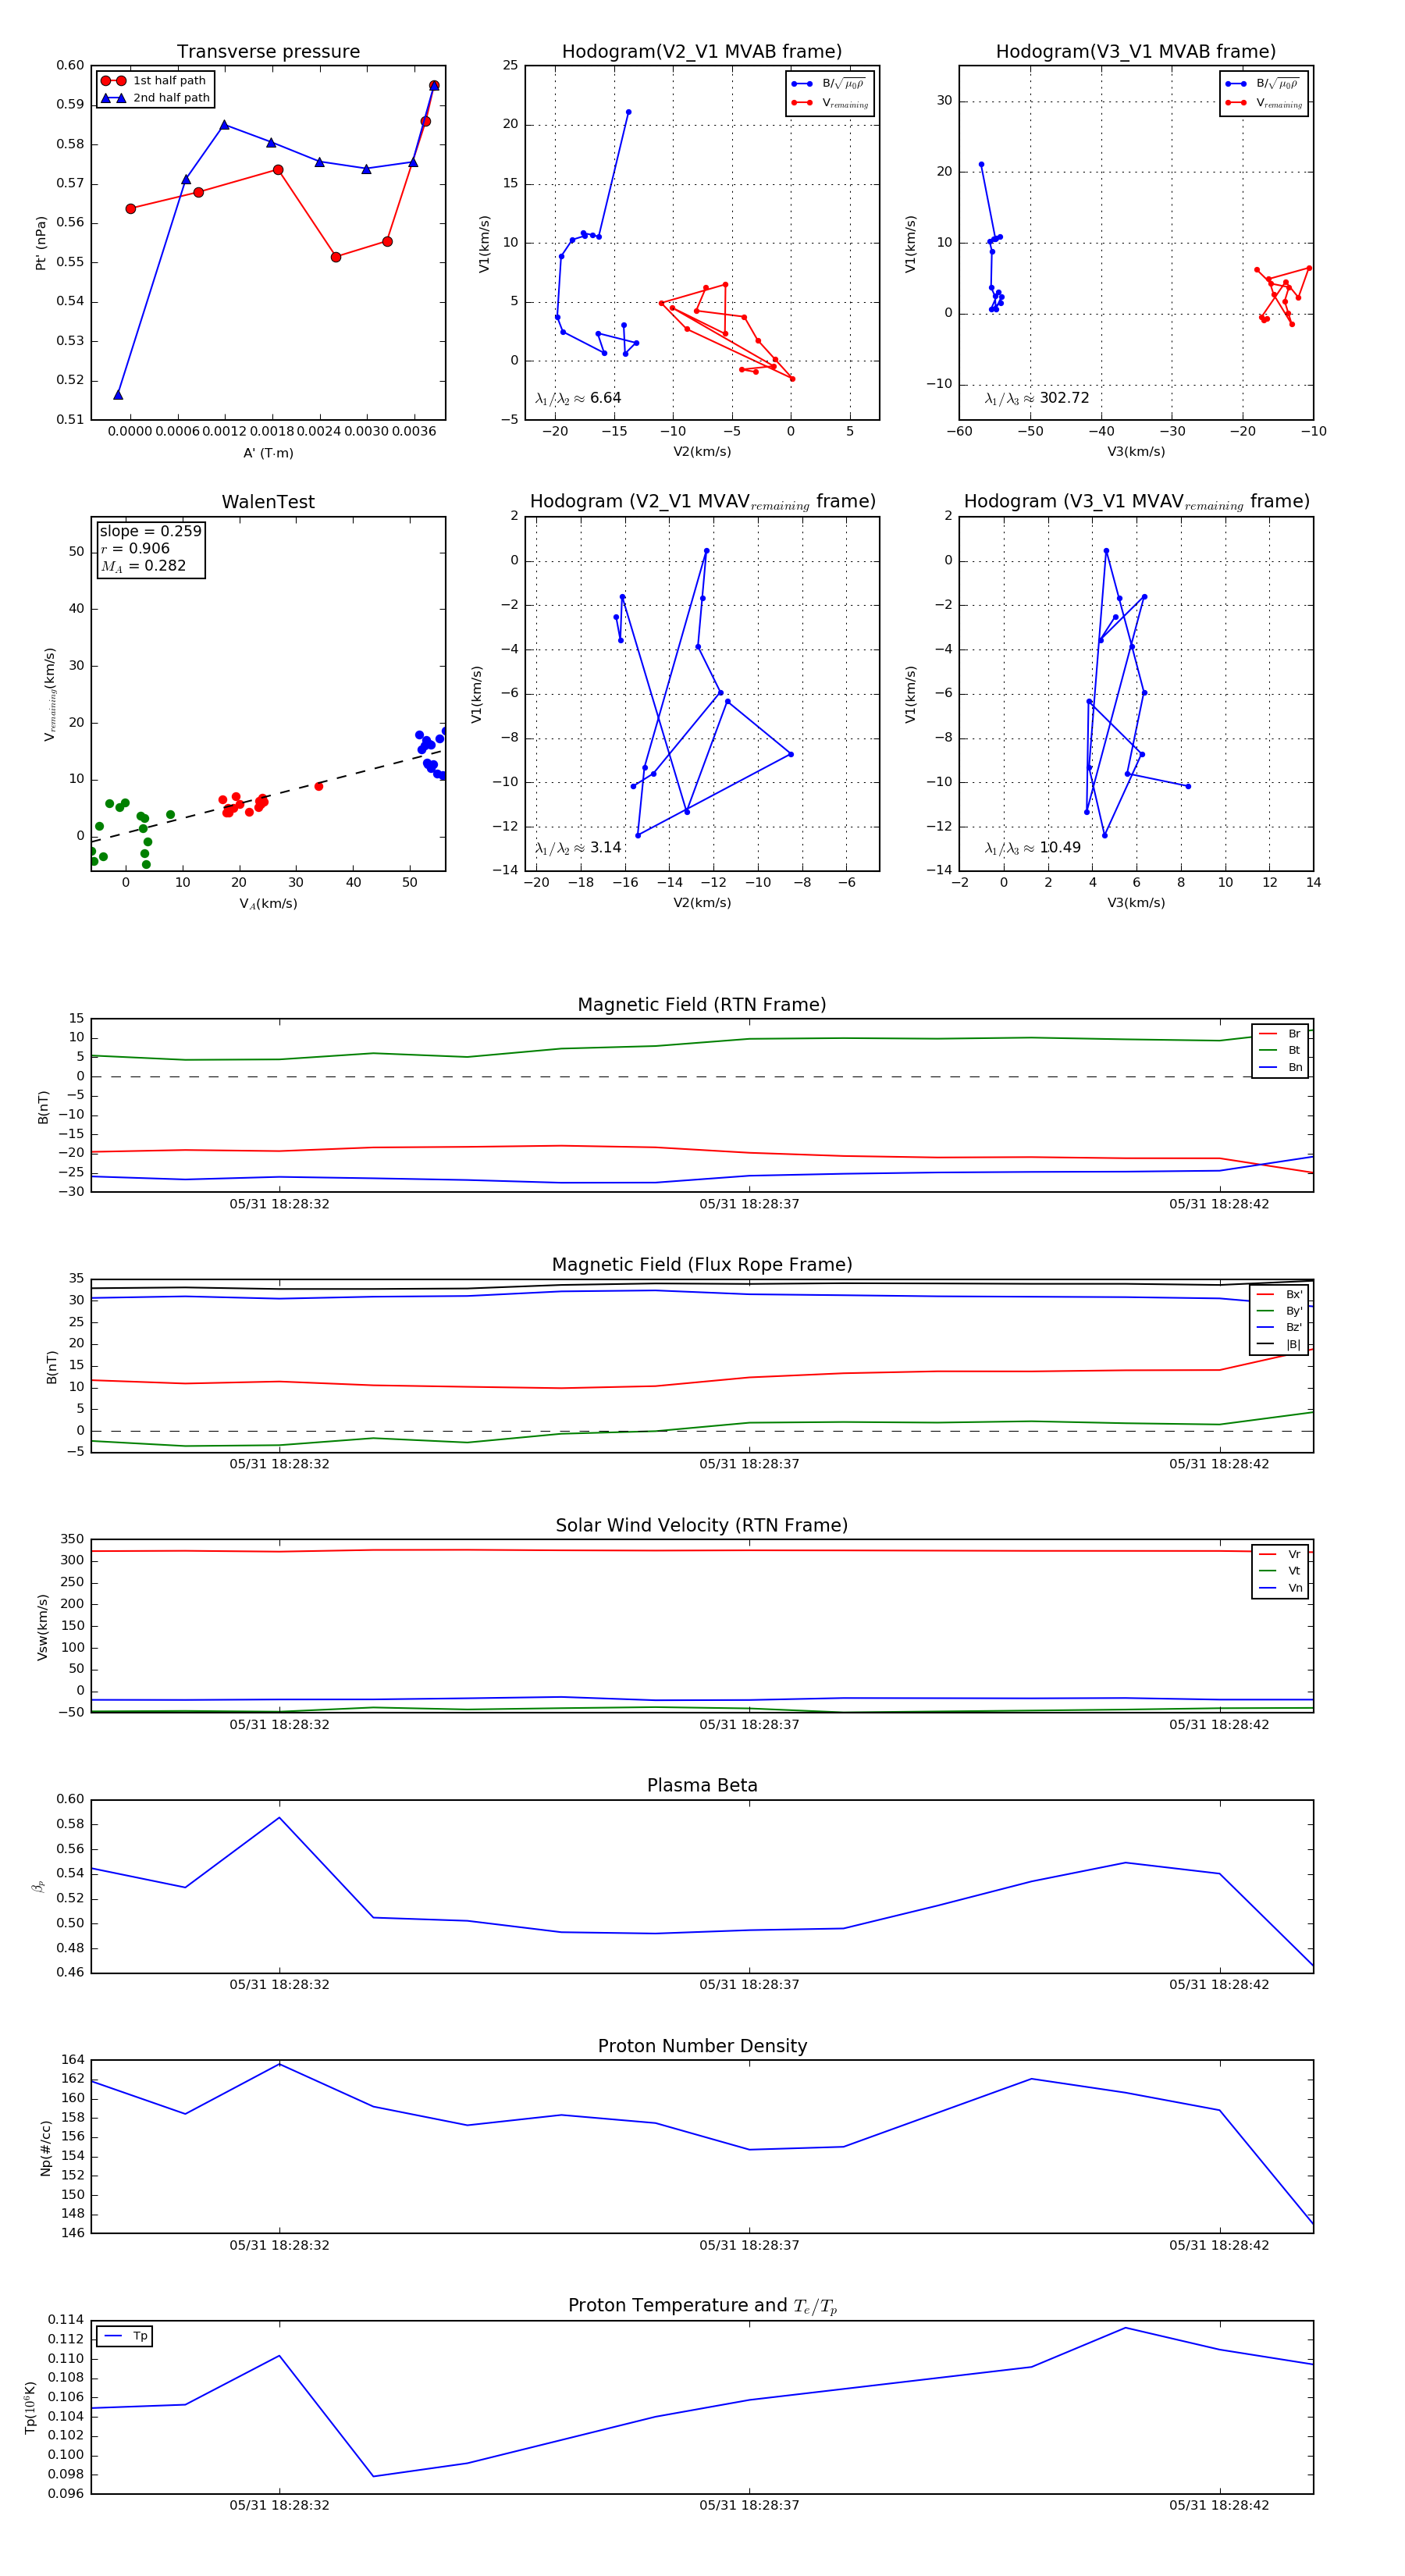Select the "Bt" legend entry

(1280, 1051)
